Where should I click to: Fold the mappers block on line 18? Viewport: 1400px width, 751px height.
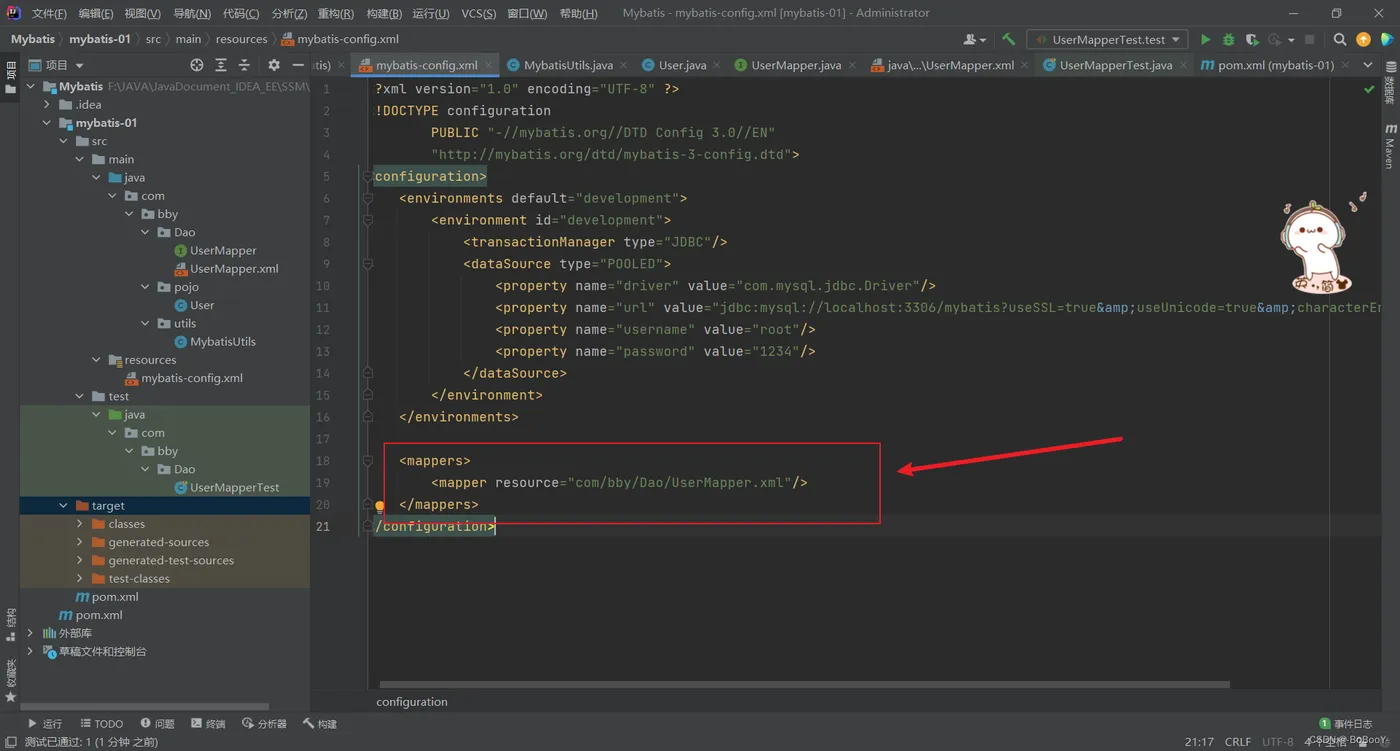point(368,461)
